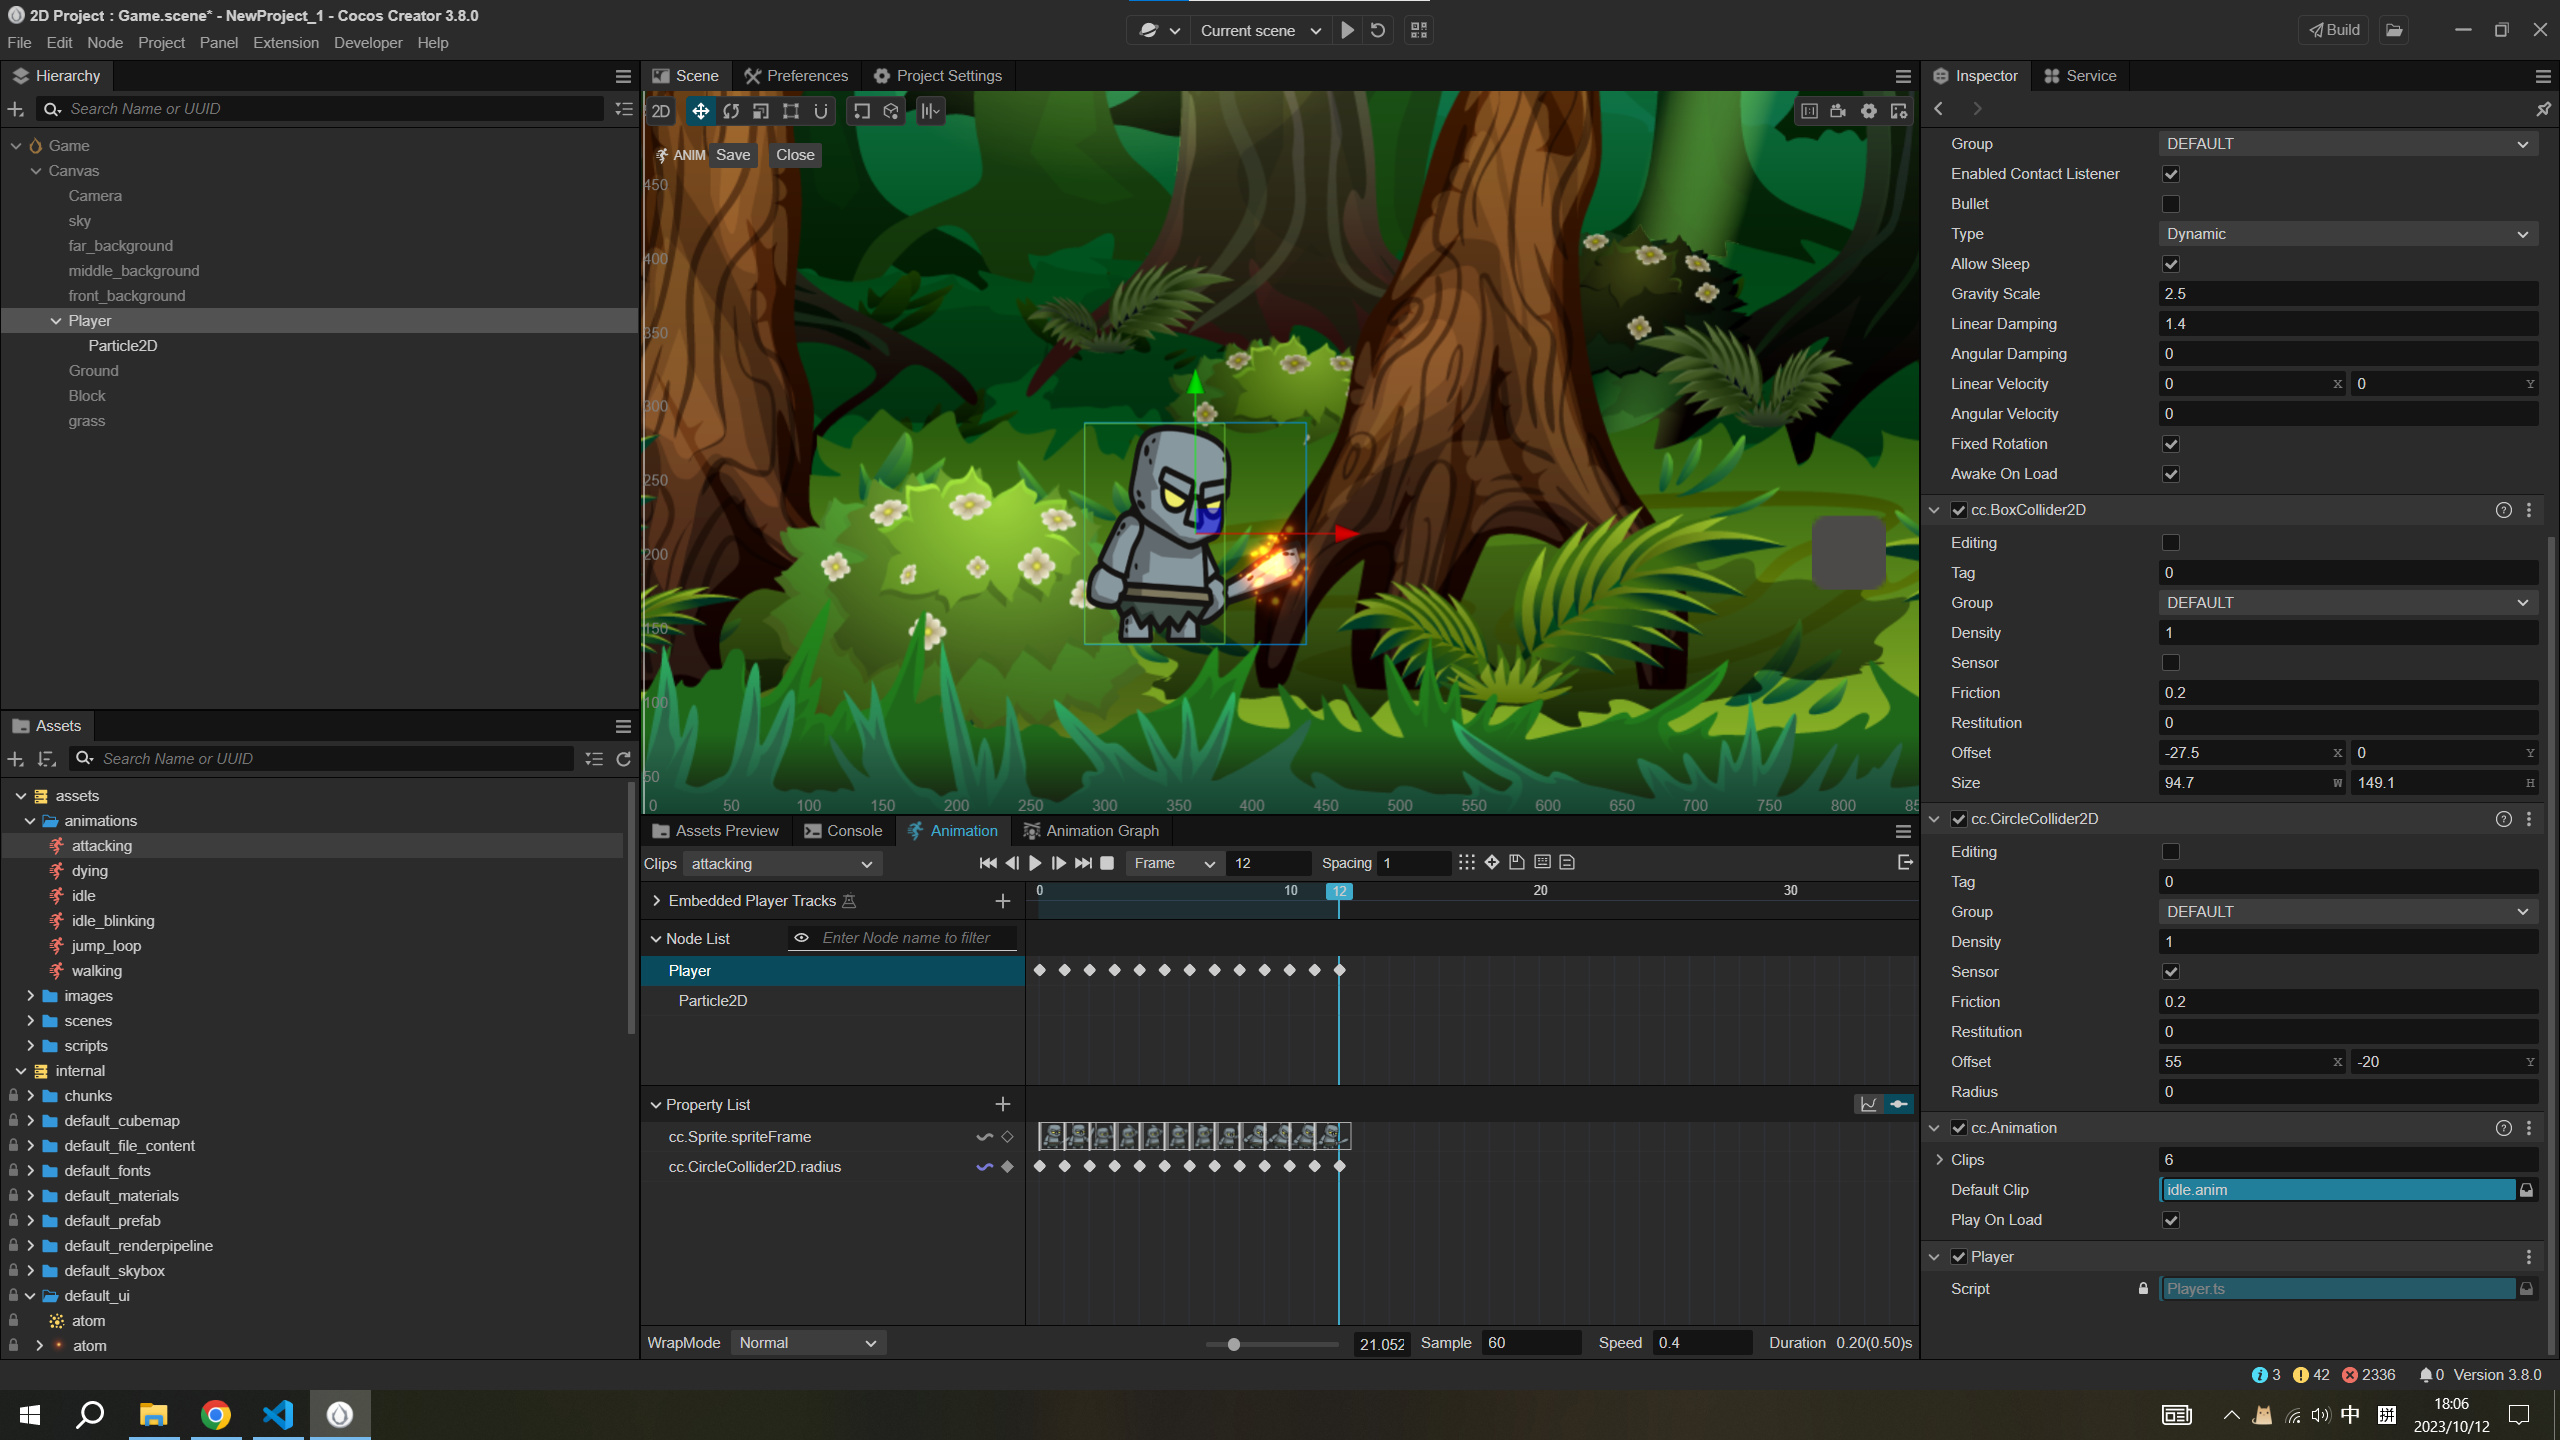
Task: Toggle the Bullet checkbox
Action: (x=2171, y=204)
